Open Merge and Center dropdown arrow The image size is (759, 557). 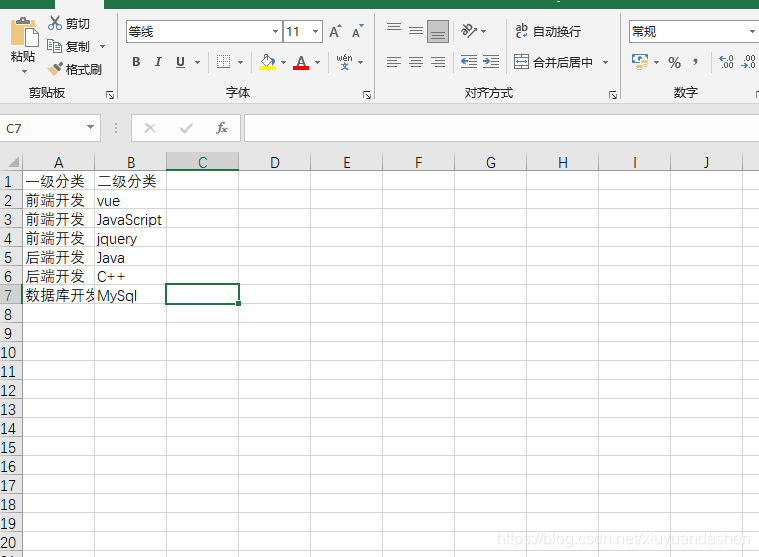click(x=605, y=62)
